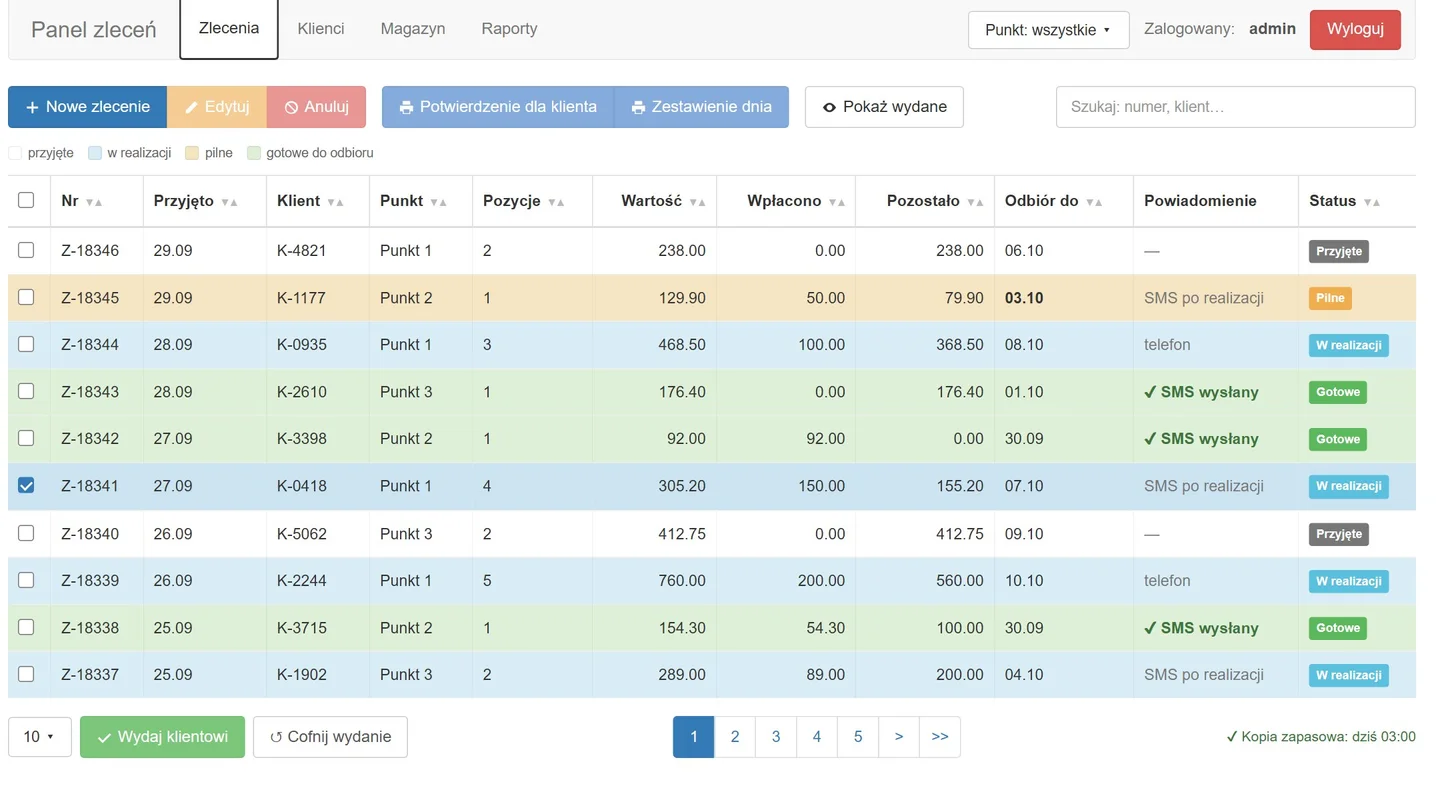Click the search field Szukaj: numer, klient
Viewport: 1440px width, 800px height.
click(x=1235, y=107)
